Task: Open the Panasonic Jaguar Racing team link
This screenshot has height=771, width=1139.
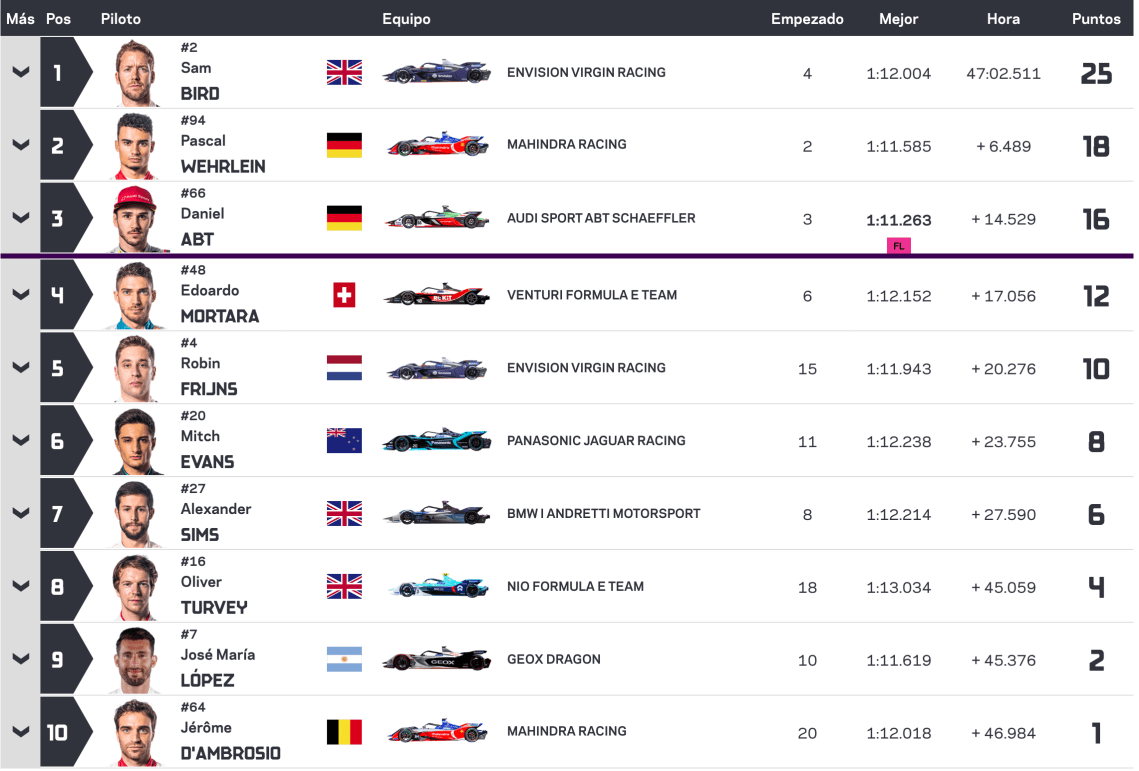Action: (x=596, y=440)
